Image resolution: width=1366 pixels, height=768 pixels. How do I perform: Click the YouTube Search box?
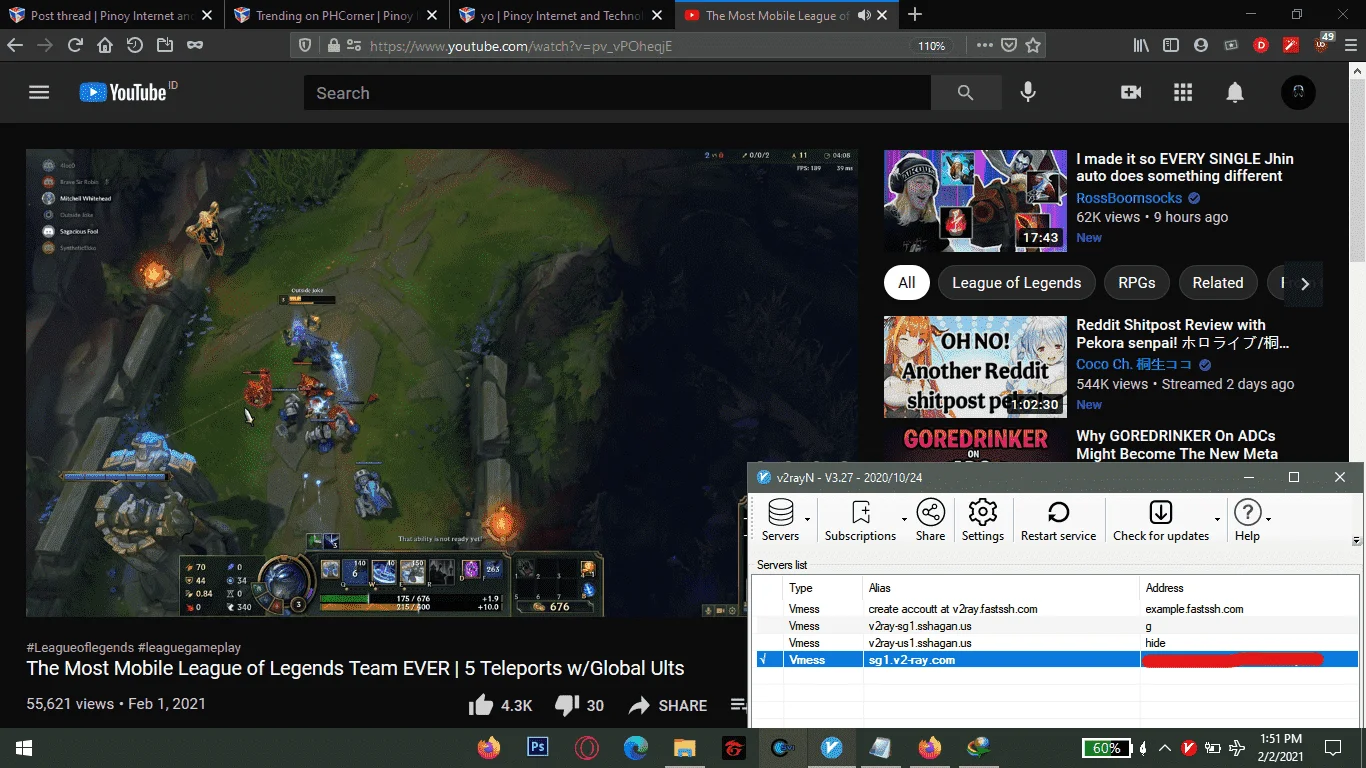[x=617, y=93]
